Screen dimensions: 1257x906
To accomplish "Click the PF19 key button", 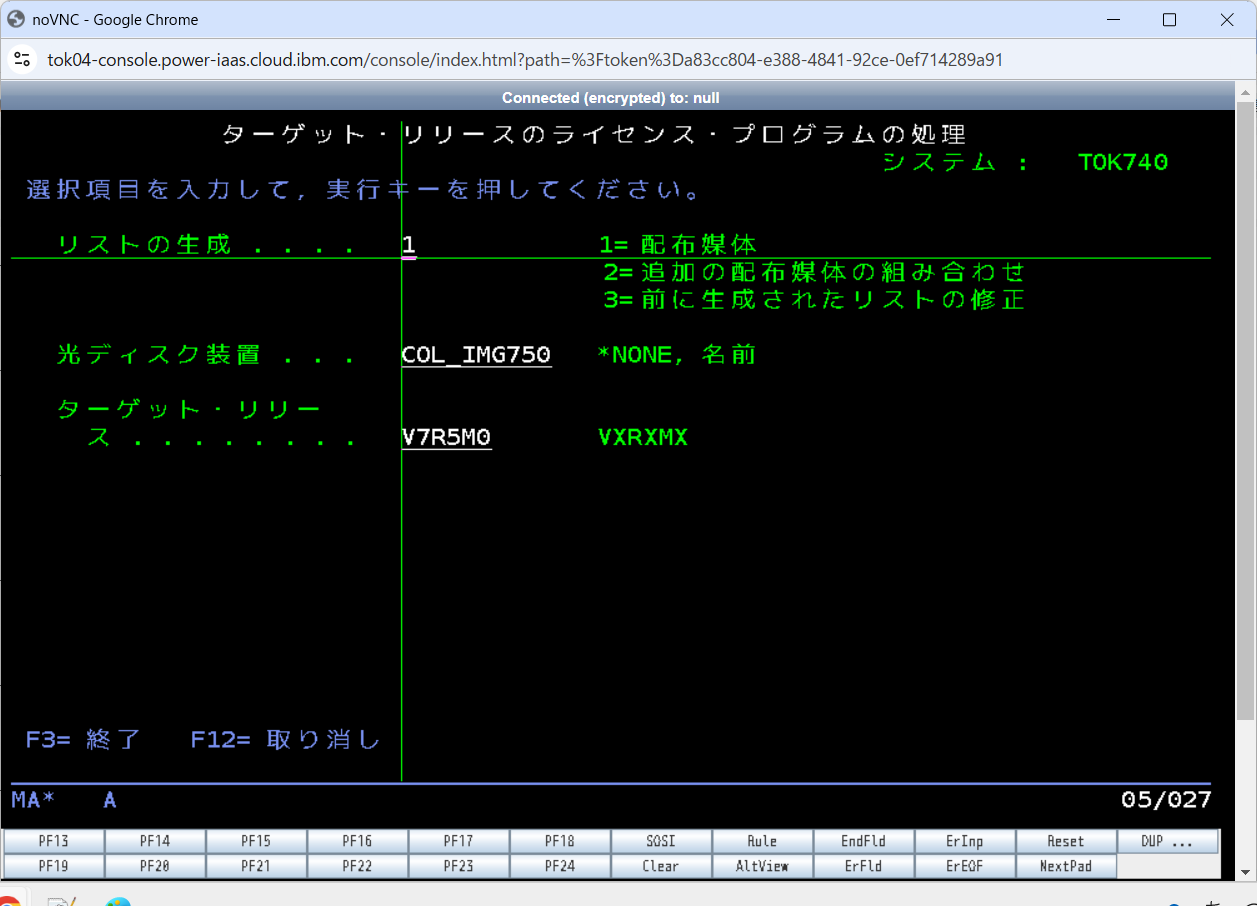I will pos(54,866).
